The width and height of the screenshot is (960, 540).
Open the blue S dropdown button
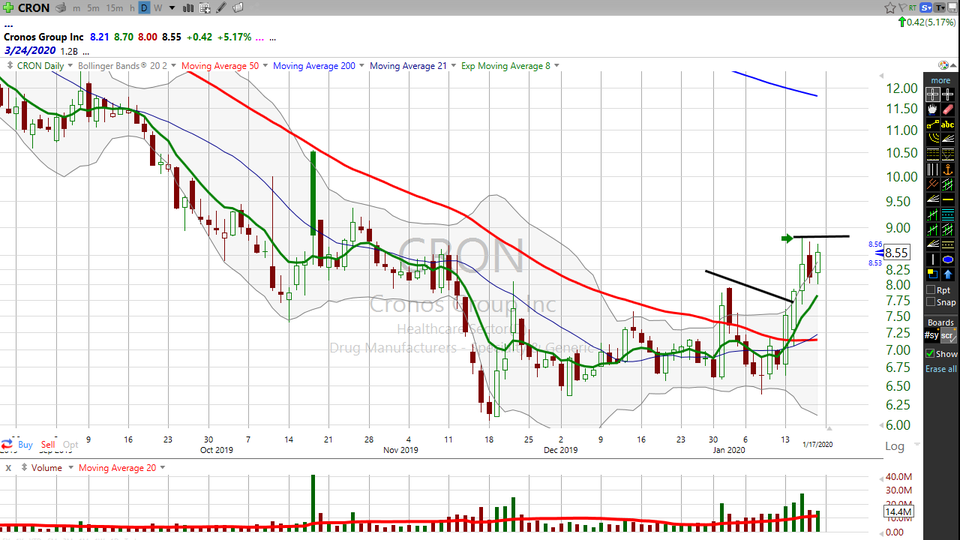(926, 8)
